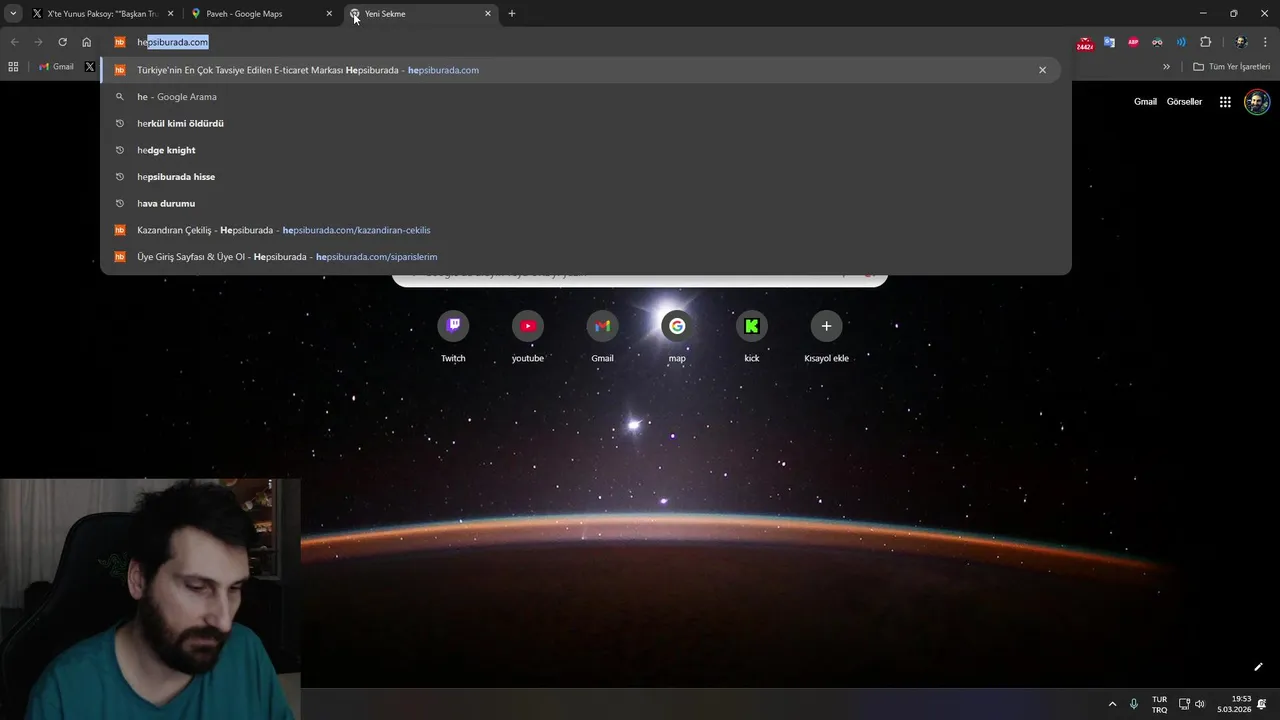Image resolution: width=1280 pixels, height=720 pixels.
Task: Close the X'te Yunus Paksoy tab
Action: point(170,14)
